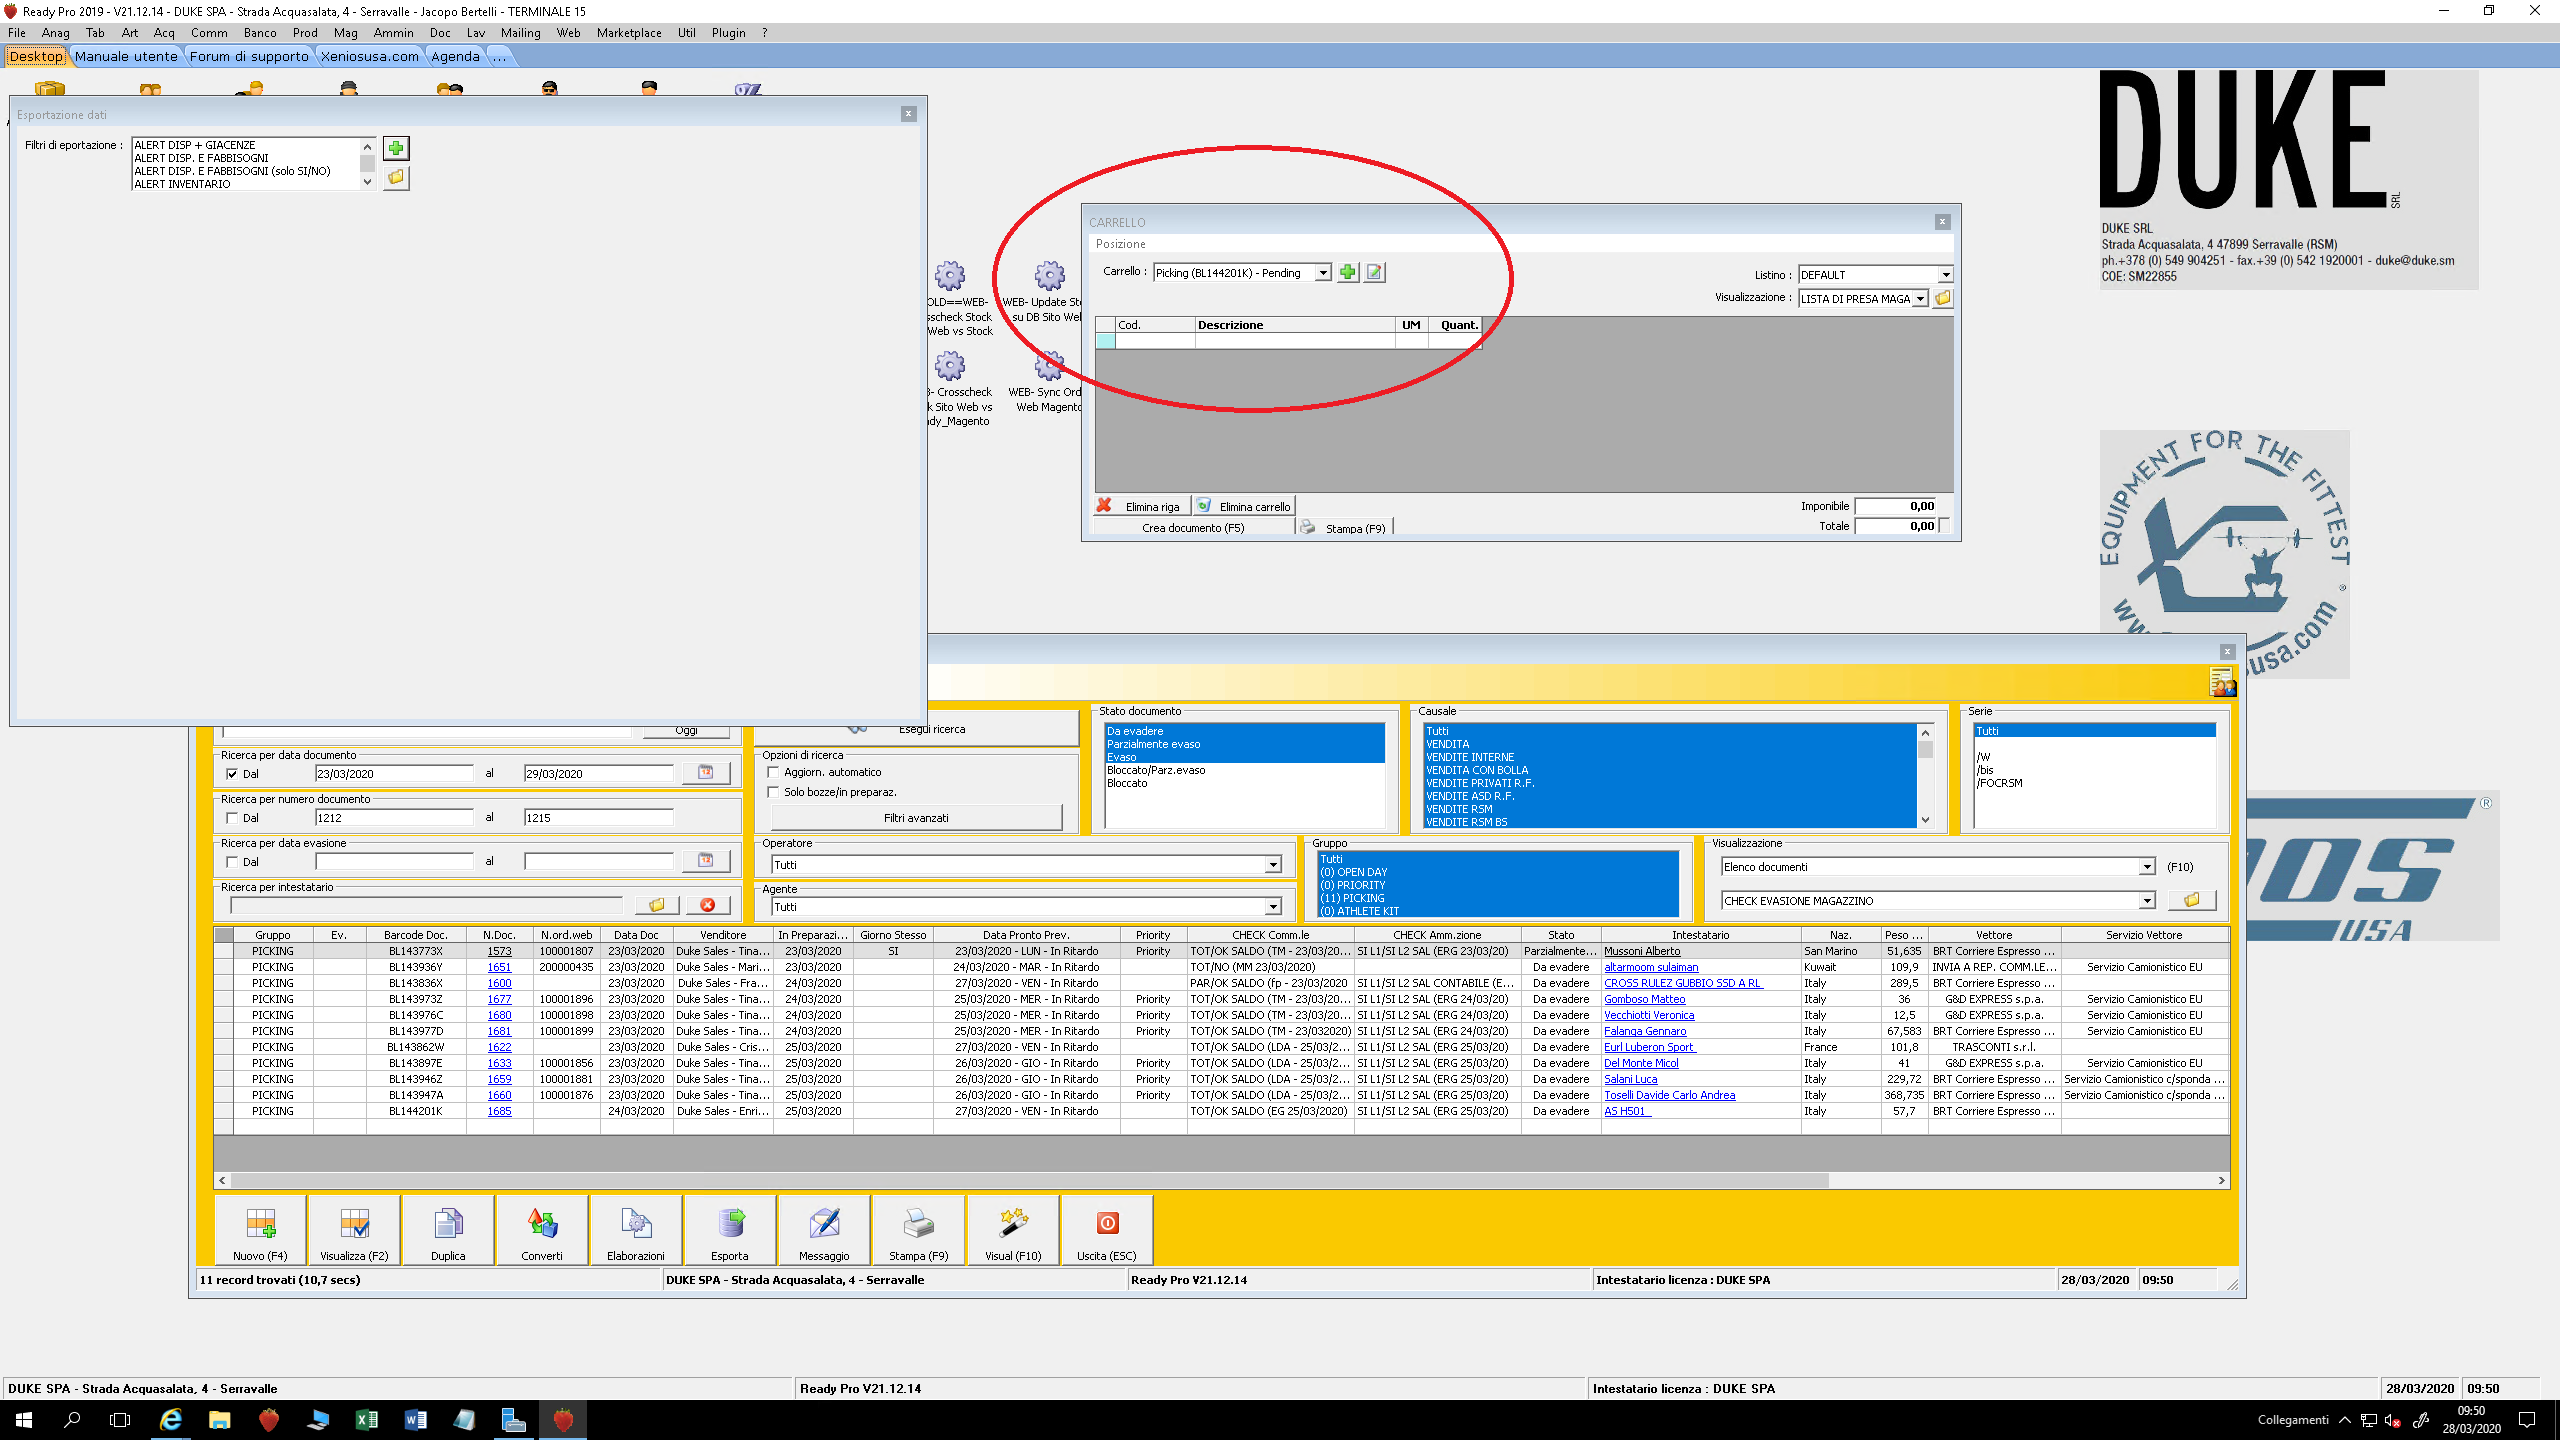Image resolution: width=2560 pixels, height=1440 pixels.
Task: Expand the Operatore dropdown
Action: tap(1273, 865)
